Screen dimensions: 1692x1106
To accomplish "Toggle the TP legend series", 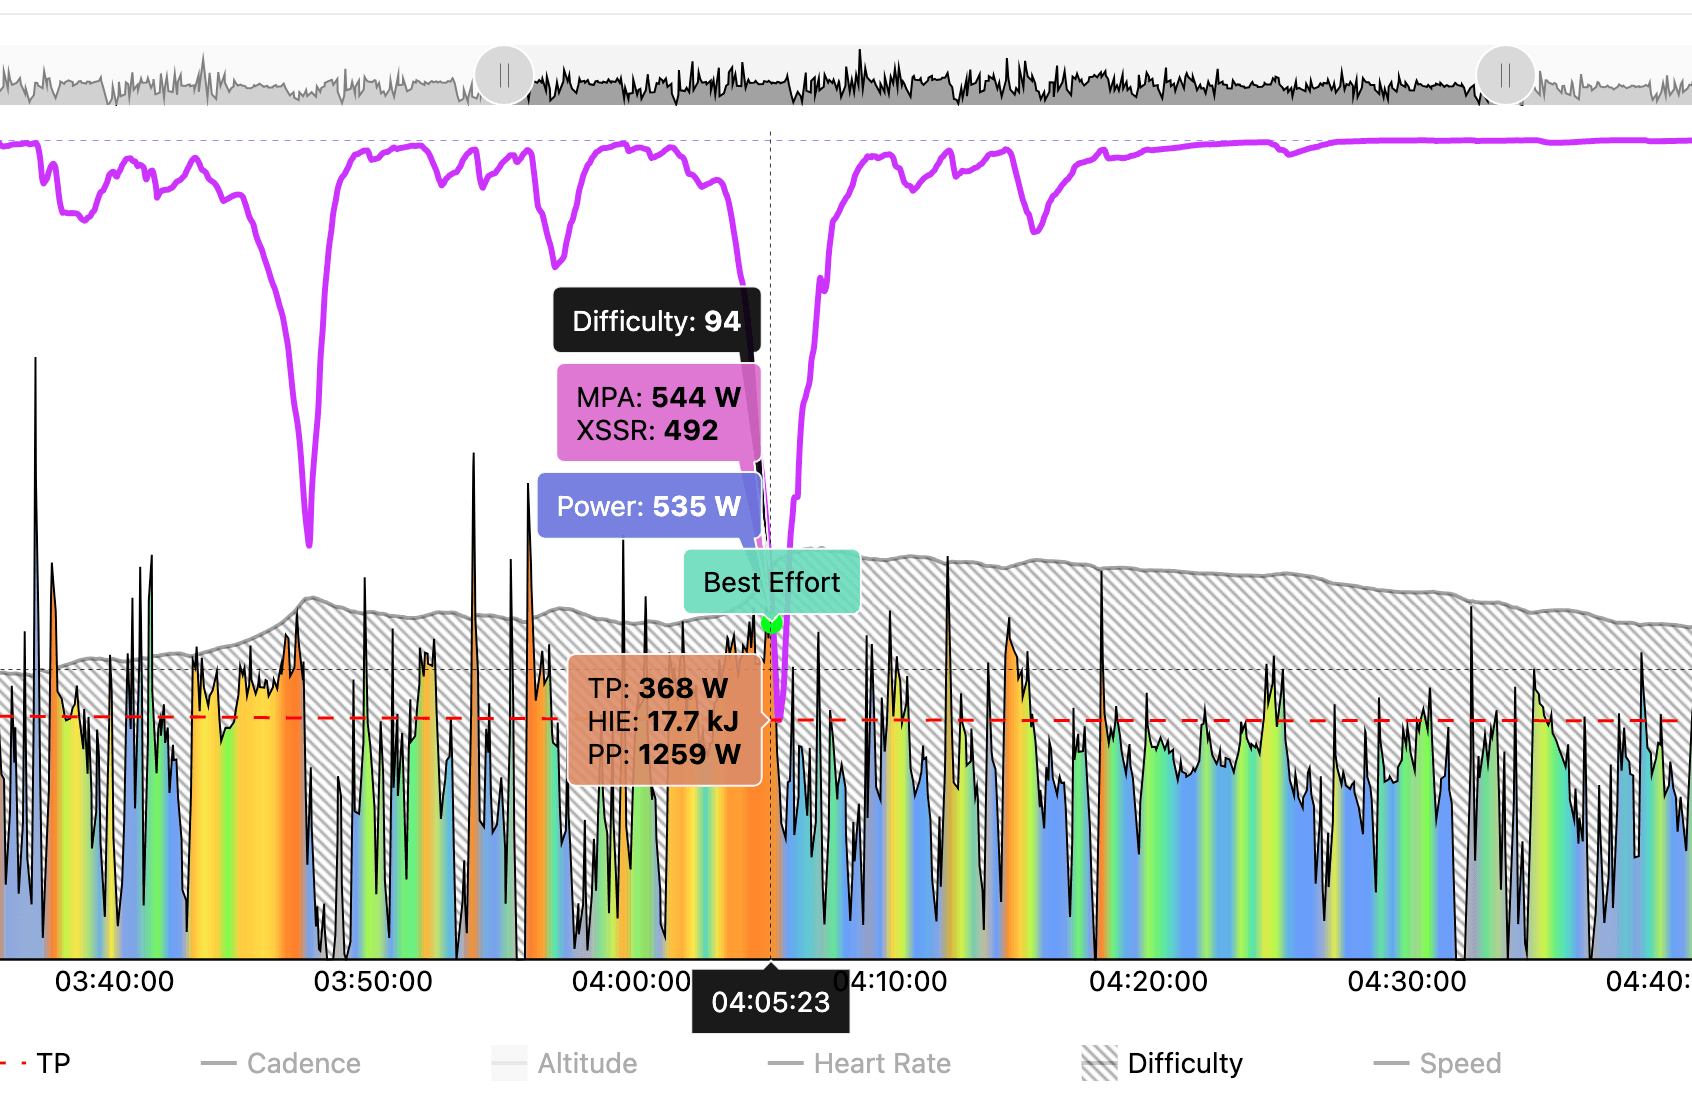I will coord(36,1063).
